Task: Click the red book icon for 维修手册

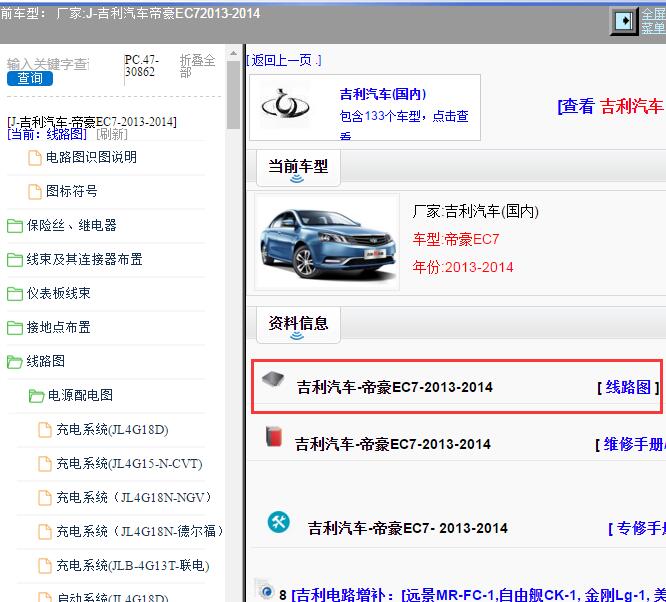Action: (x=274, y=436)
